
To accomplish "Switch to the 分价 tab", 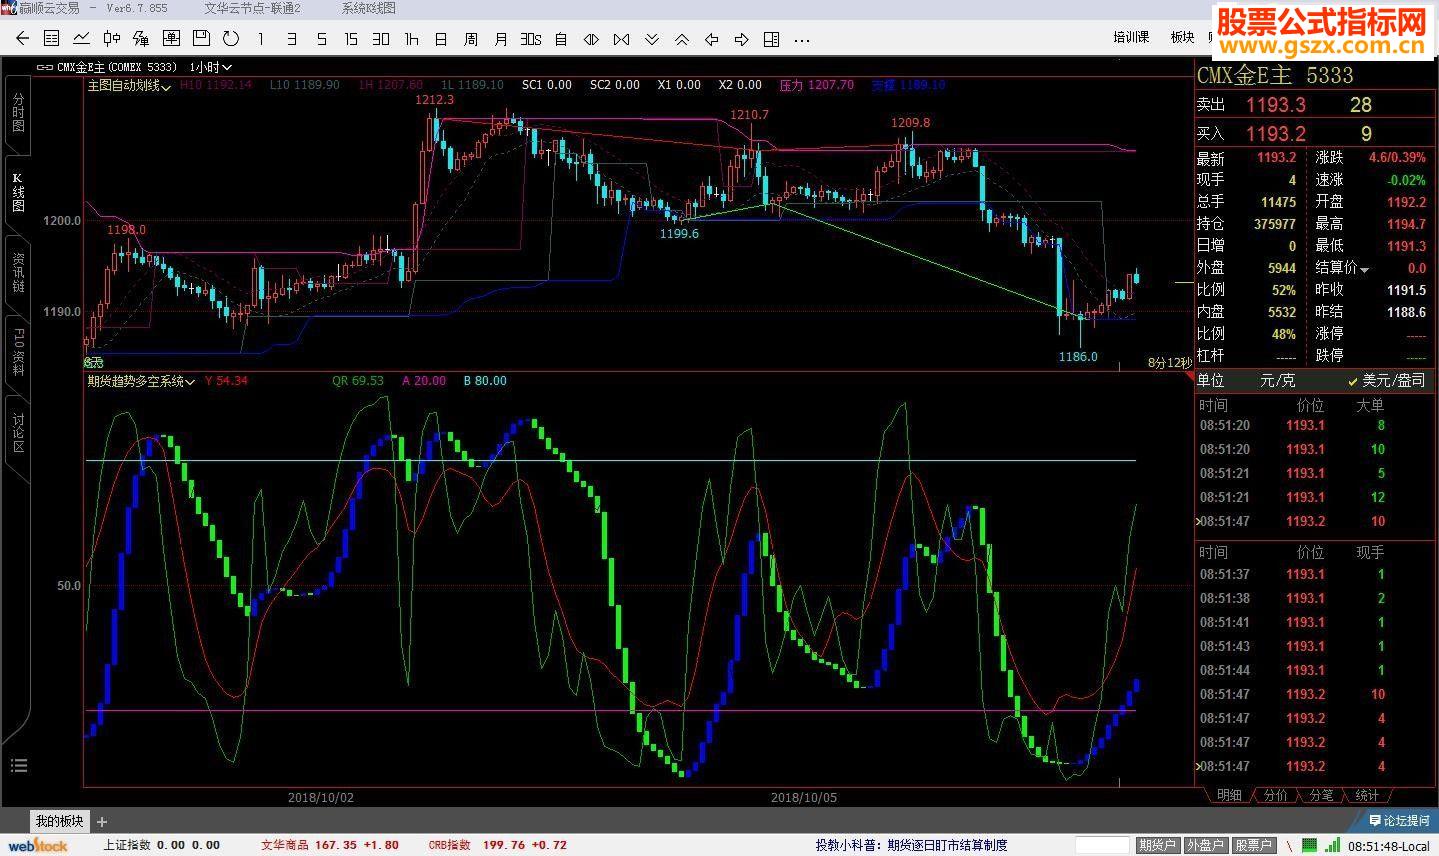I will pyautogui.click(x=1275, y=795).
